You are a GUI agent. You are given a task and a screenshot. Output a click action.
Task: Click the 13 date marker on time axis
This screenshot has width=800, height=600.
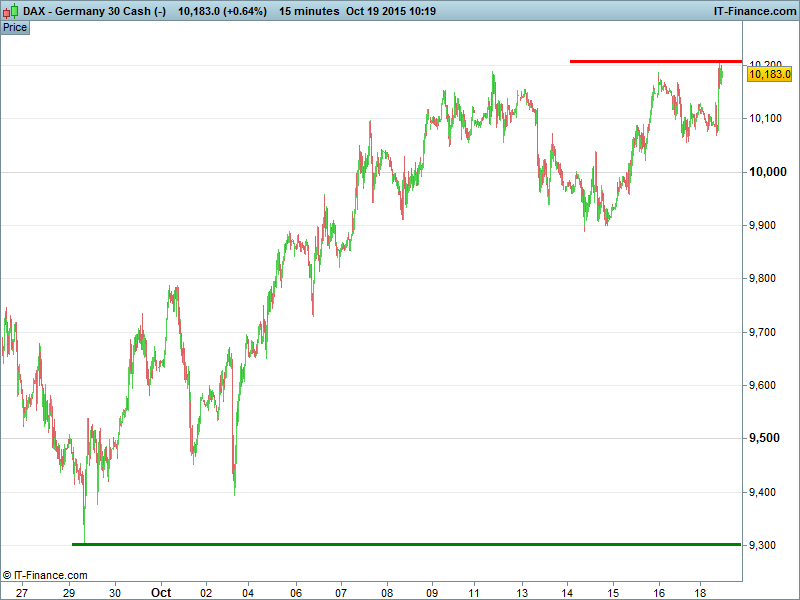pyautogui.click(x=522, y=591)
